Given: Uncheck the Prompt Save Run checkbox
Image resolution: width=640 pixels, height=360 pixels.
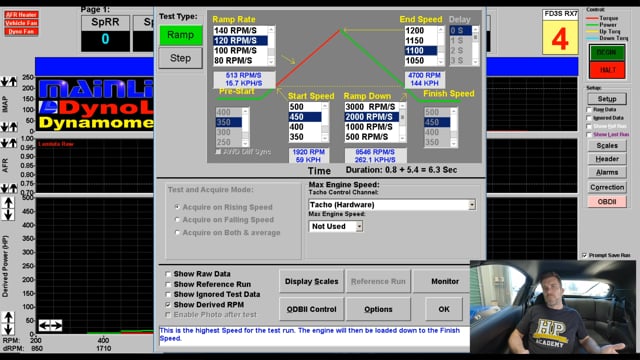Looking at the screenshot, I should click(584, 255).
